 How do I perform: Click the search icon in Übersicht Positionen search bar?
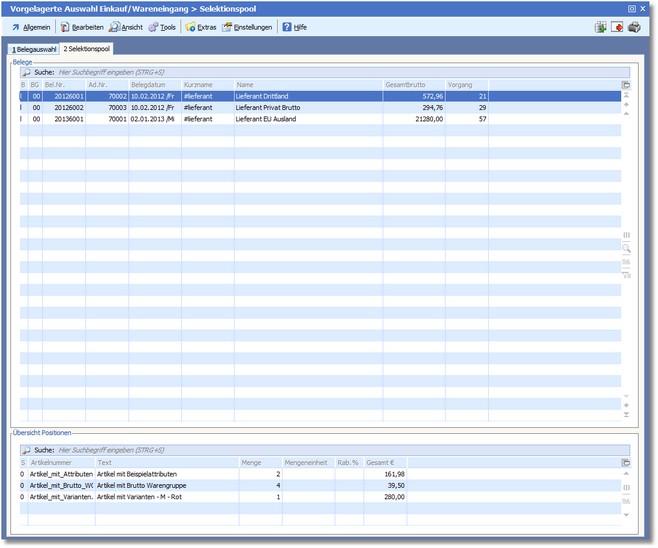tap(26, 450)
